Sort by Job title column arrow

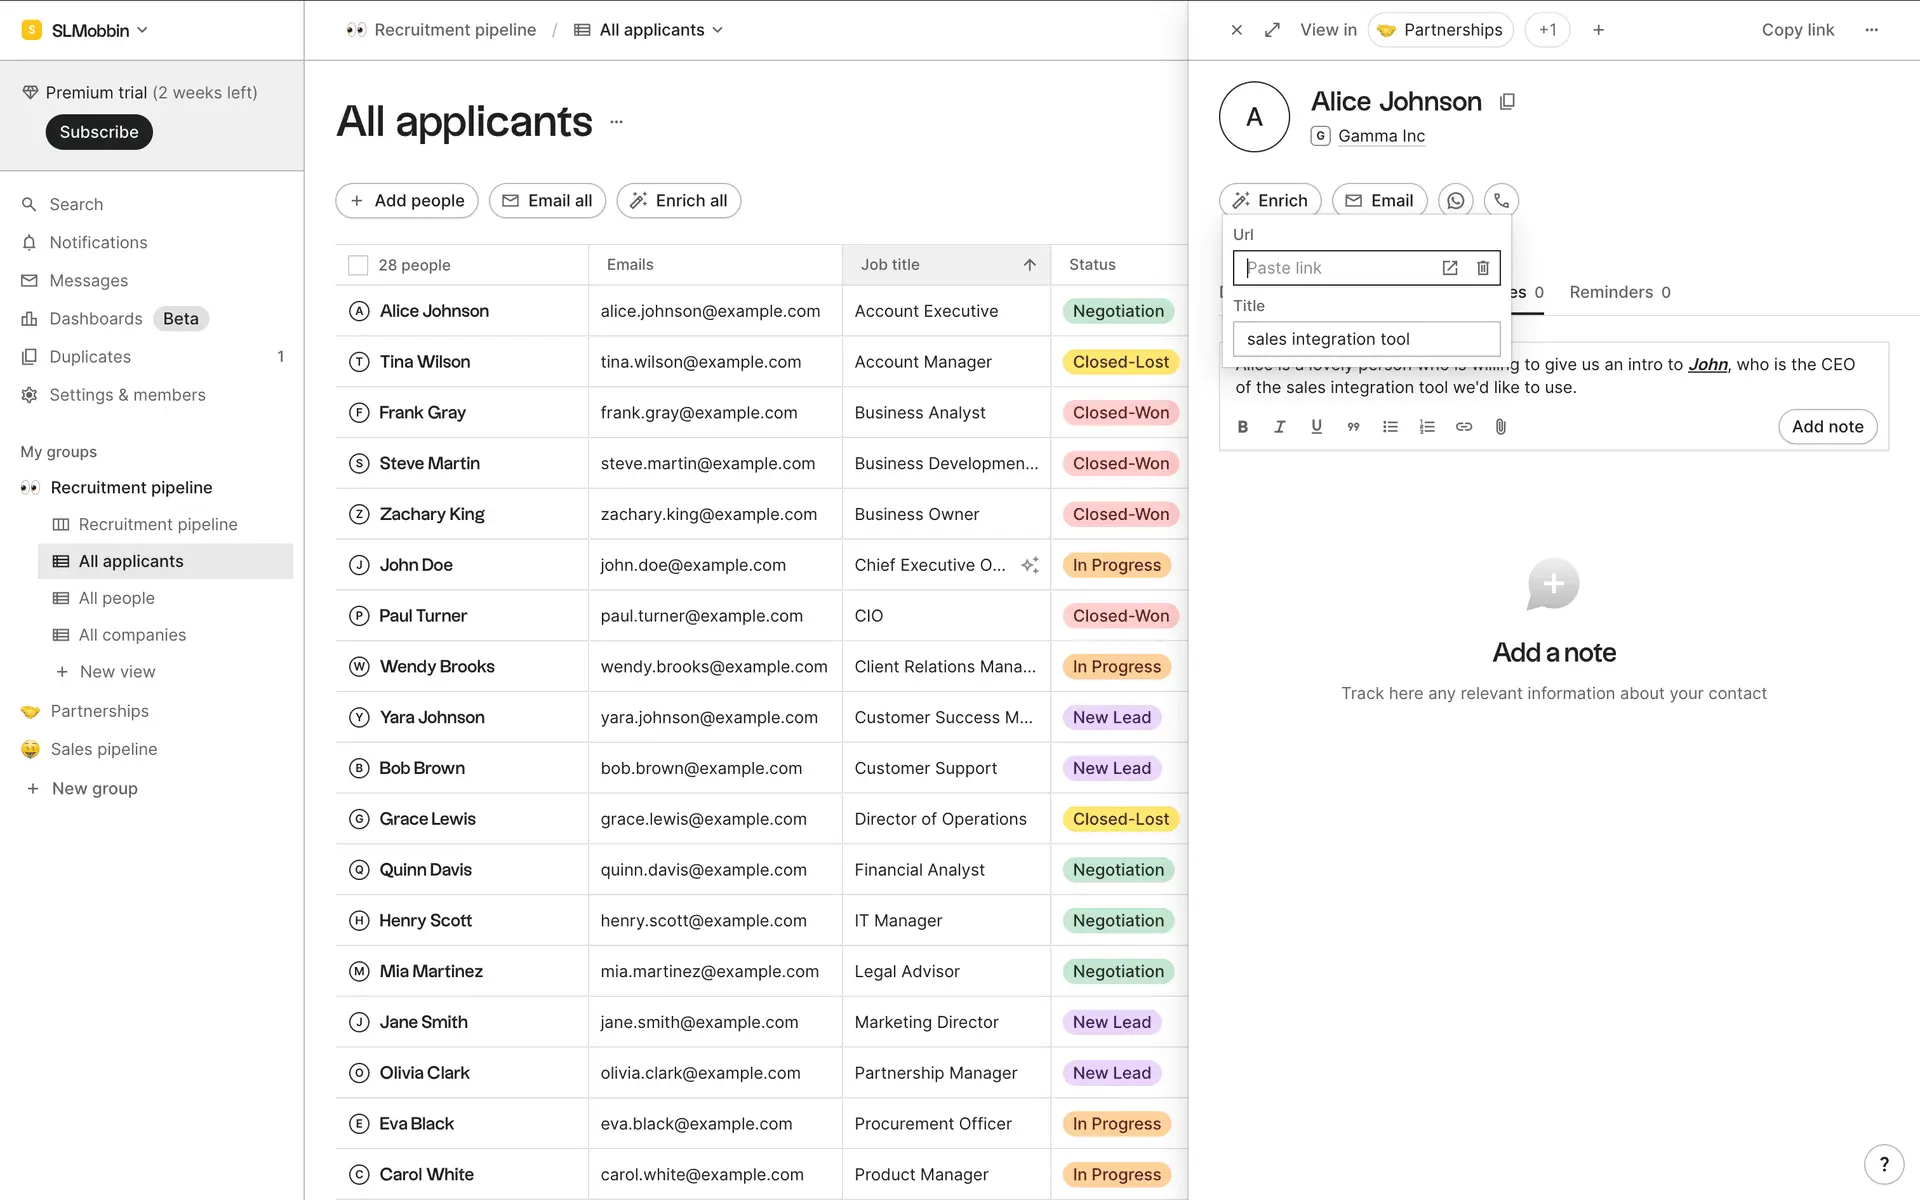click(x=1029, y=265)
